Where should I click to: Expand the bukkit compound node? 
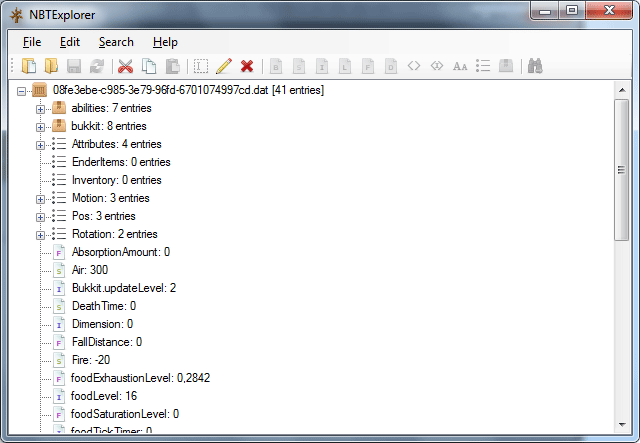[40, 127]
